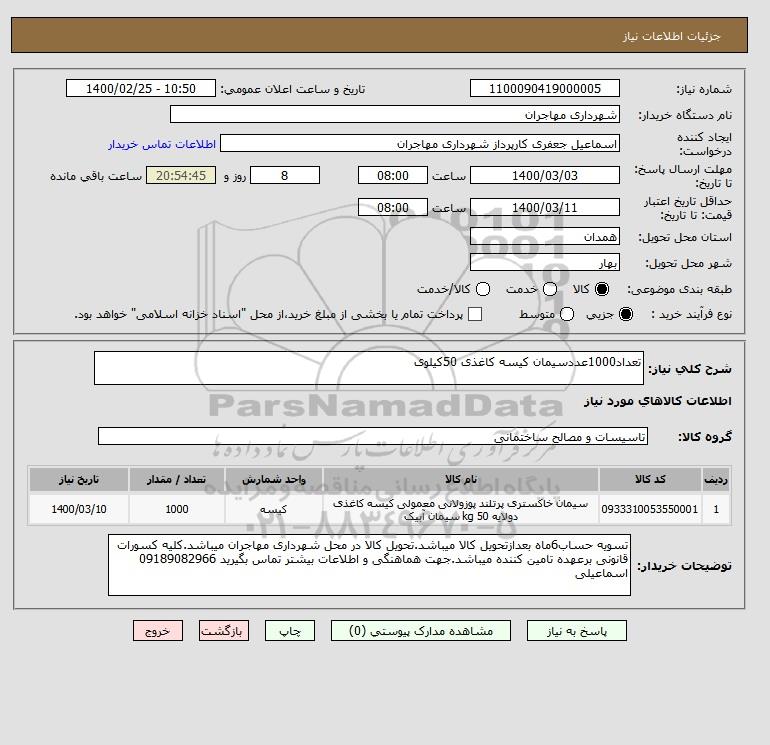Click the goods group field تاسیسات و مصالح ساختمانی
This screenshot has width=770, height=745.
(x=373, y=436)
